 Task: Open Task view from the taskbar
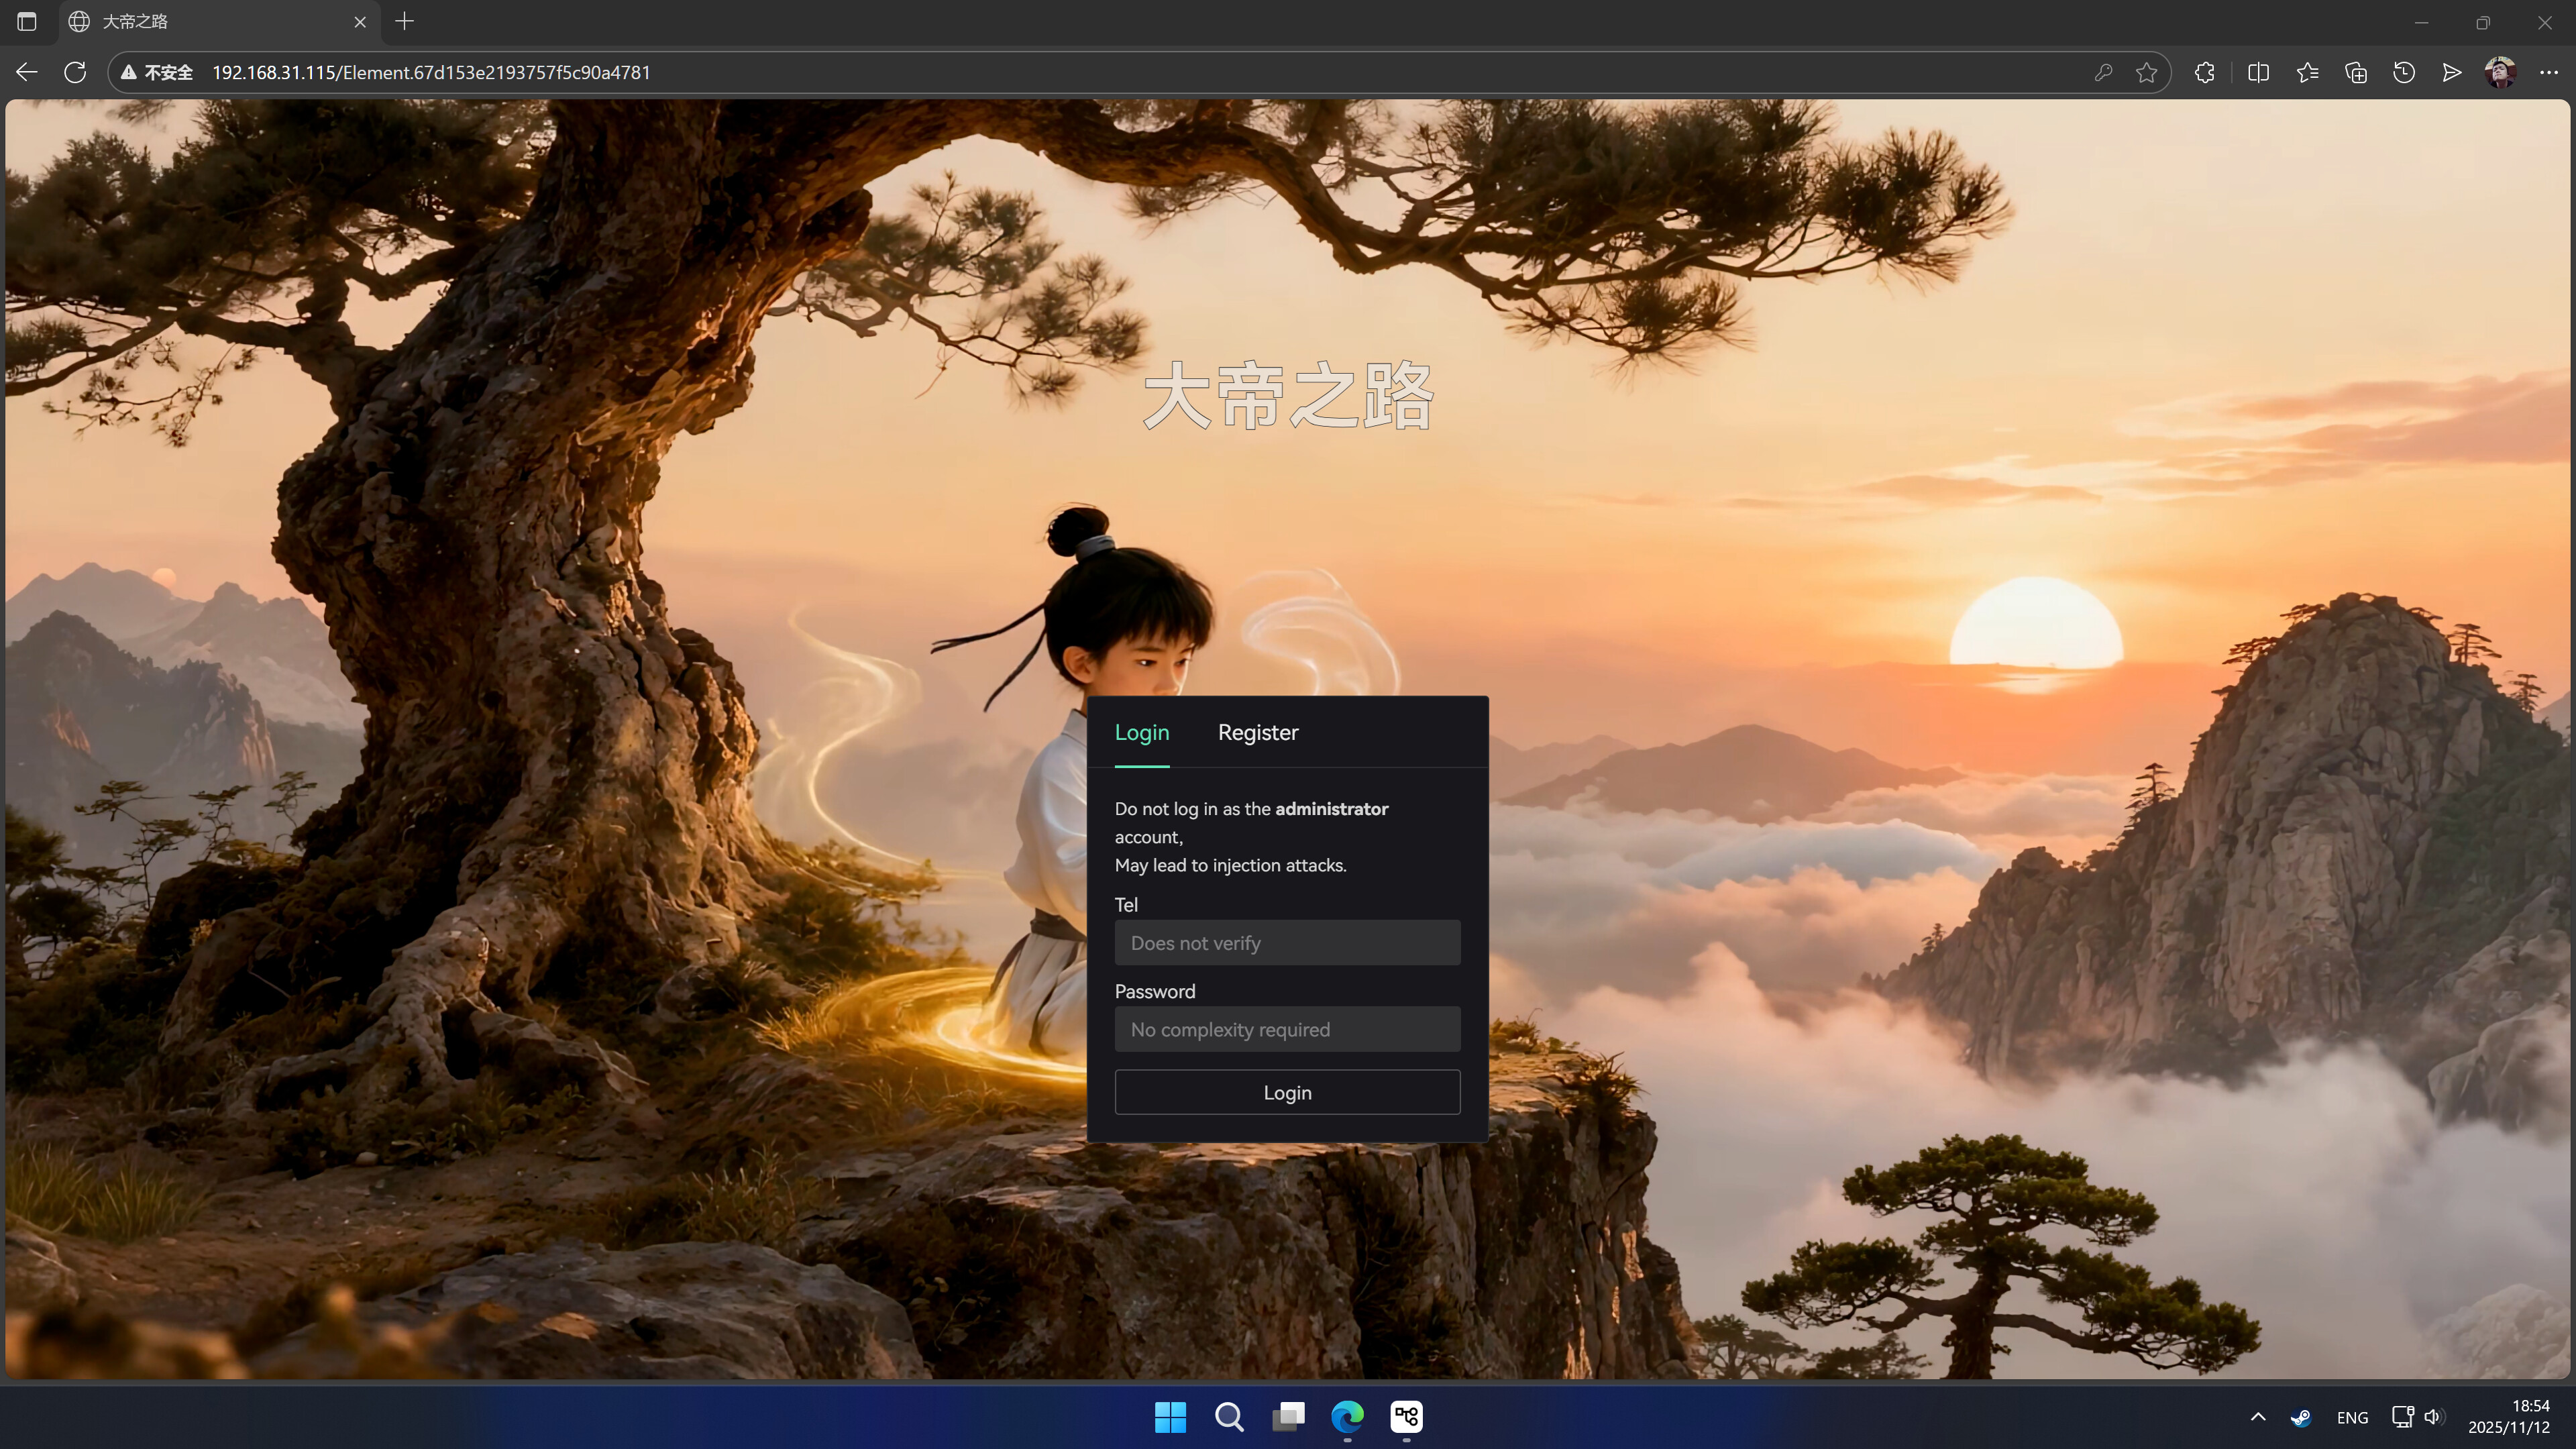(x=1288, y=1417)
